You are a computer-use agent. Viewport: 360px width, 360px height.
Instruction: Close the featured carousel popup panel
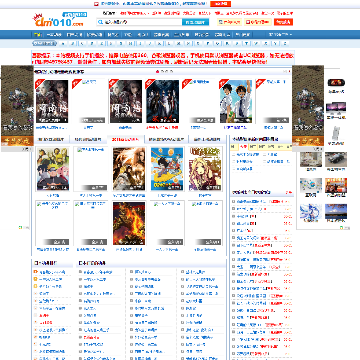click(285, 71)
